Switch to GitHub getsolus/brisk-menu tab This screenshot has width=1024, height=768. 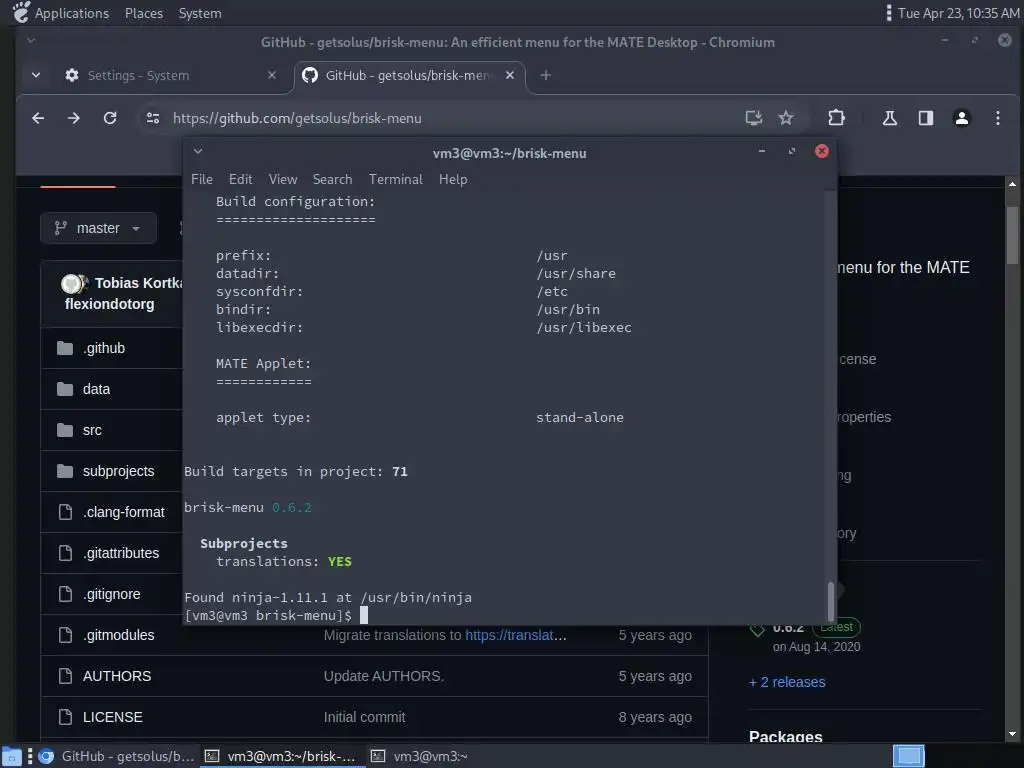pyautogui.click(x=407, y=76)
